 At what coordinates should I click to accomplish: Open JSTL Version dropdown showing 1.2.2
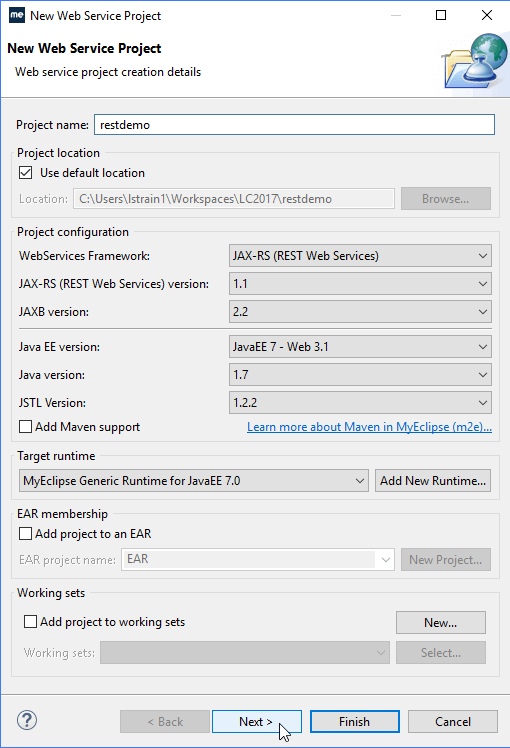tap(360, 403)
